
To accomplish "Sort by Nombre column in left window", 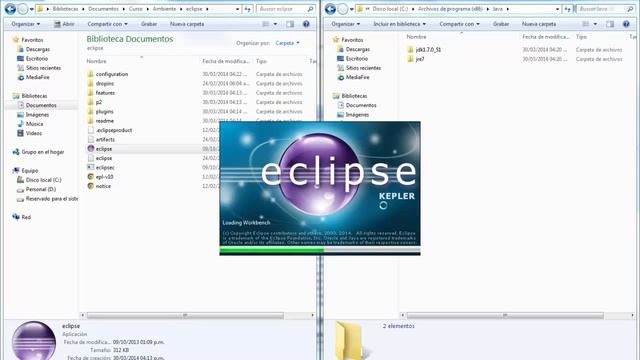I will (96, 61).
